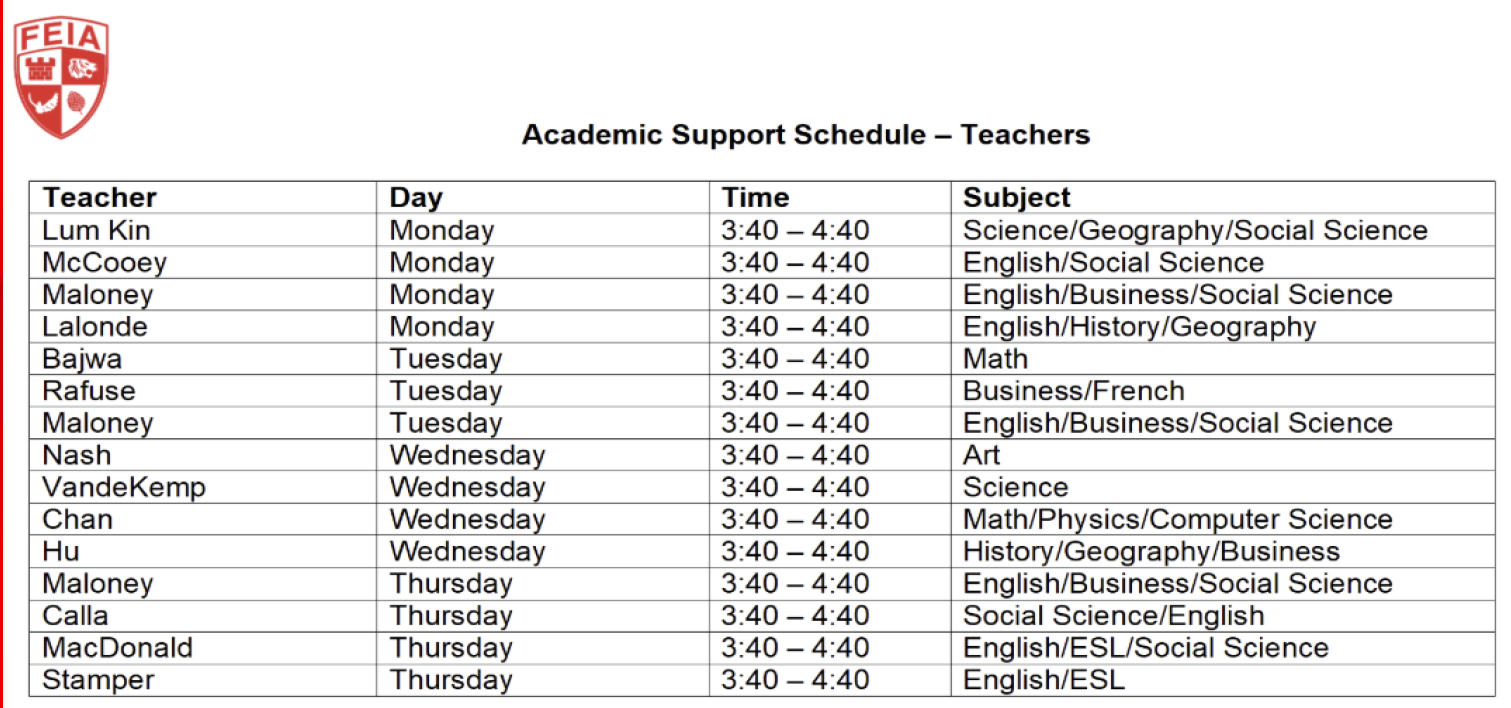Click Math/Physics/Computer Science cell

pyautogui.click(x=1177, y=520)
